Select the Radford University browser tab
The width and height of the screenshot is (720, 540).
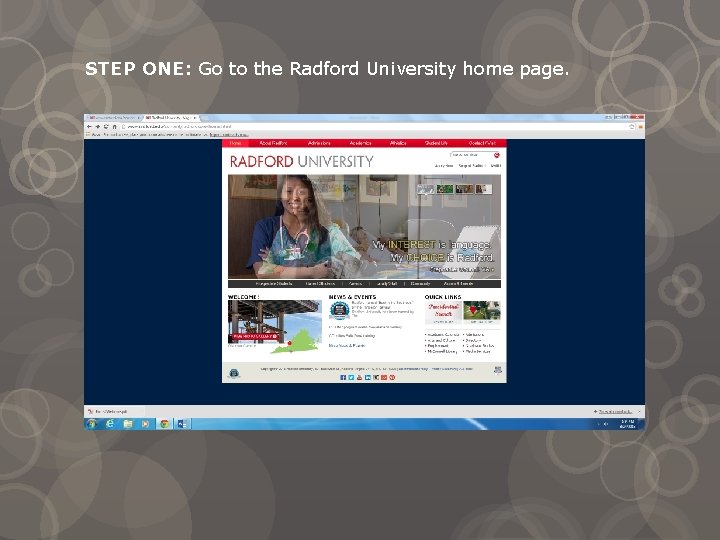(171, 118)
